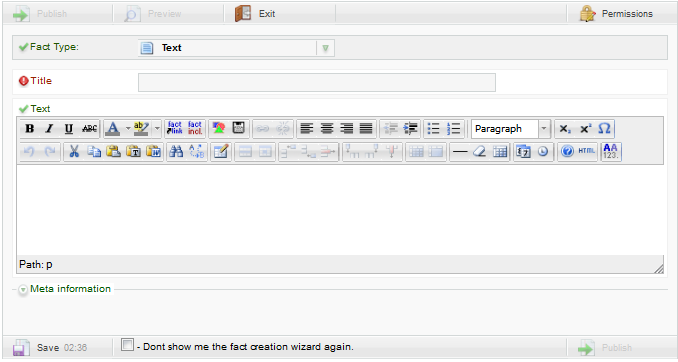
Task: Cut selection with the scissors icon
Action: click(x=74, y=151)
